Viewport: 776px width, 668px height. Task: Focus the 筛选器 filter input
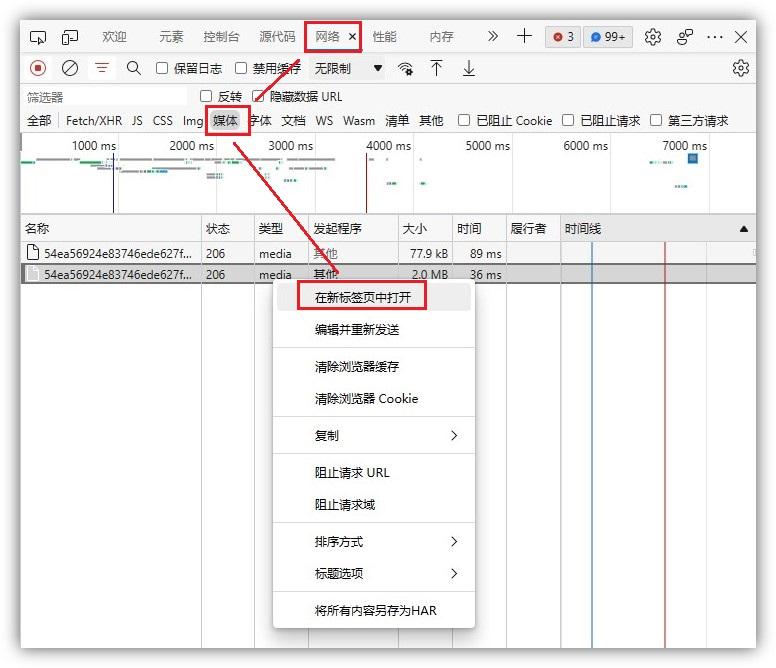click(105, 97)
